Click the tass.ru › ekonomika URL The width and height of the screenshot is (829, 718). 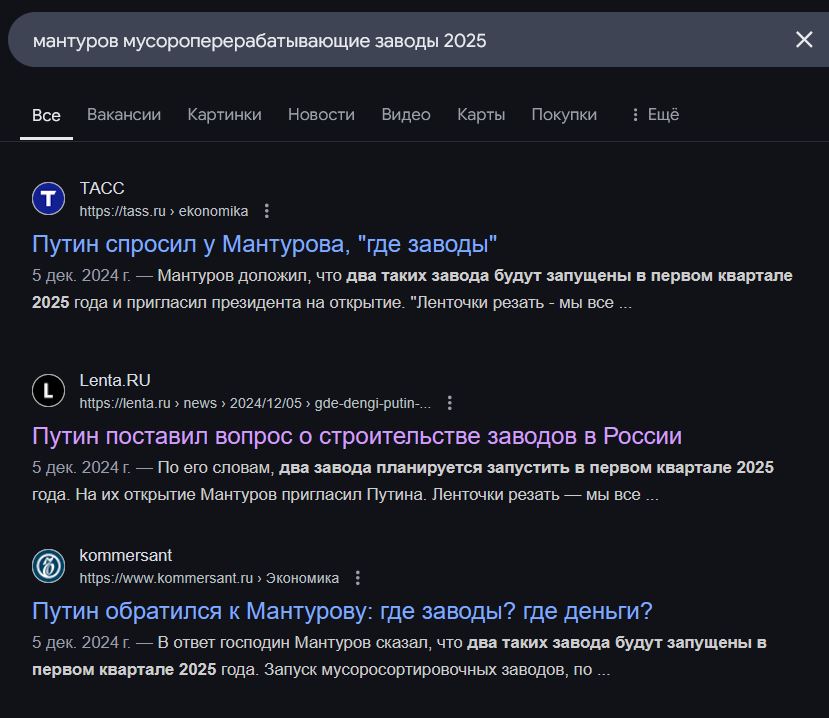pyautogui.click(x=163, y=211)
